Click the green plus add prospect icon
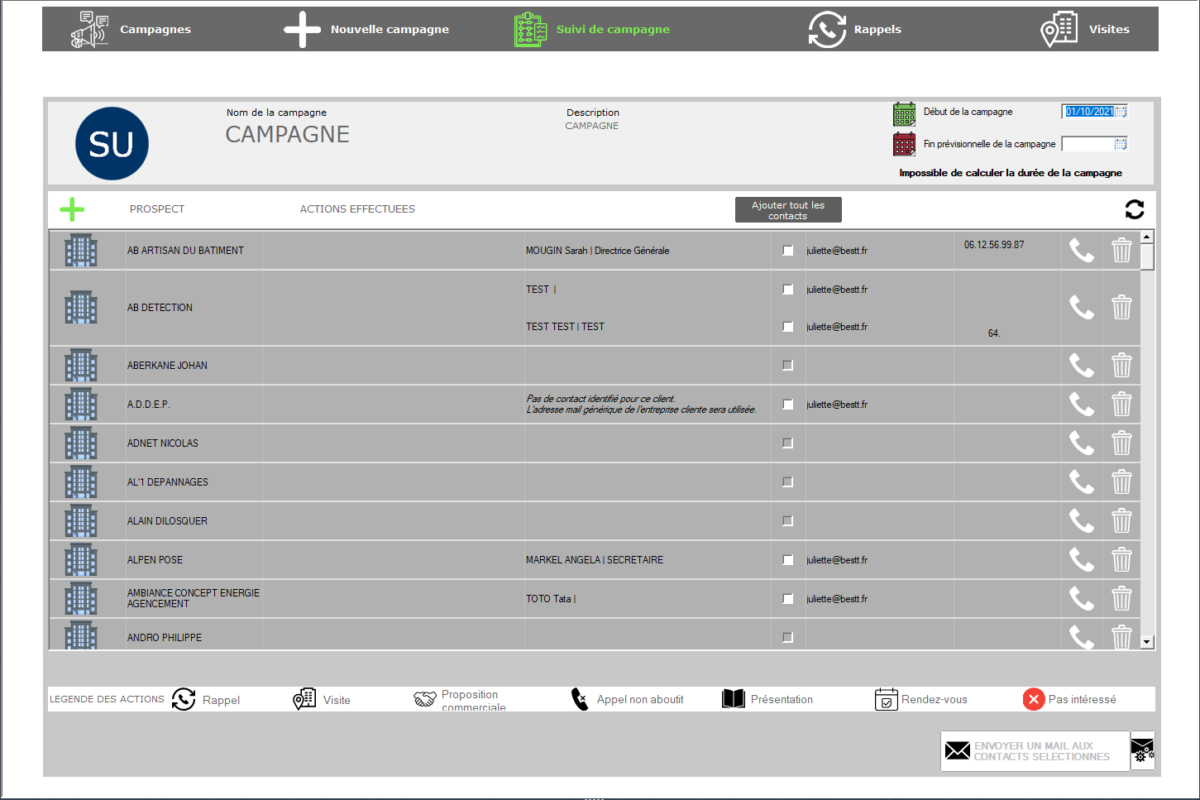The width and height of the screenshot is (1200, 800). pos(72,210)
